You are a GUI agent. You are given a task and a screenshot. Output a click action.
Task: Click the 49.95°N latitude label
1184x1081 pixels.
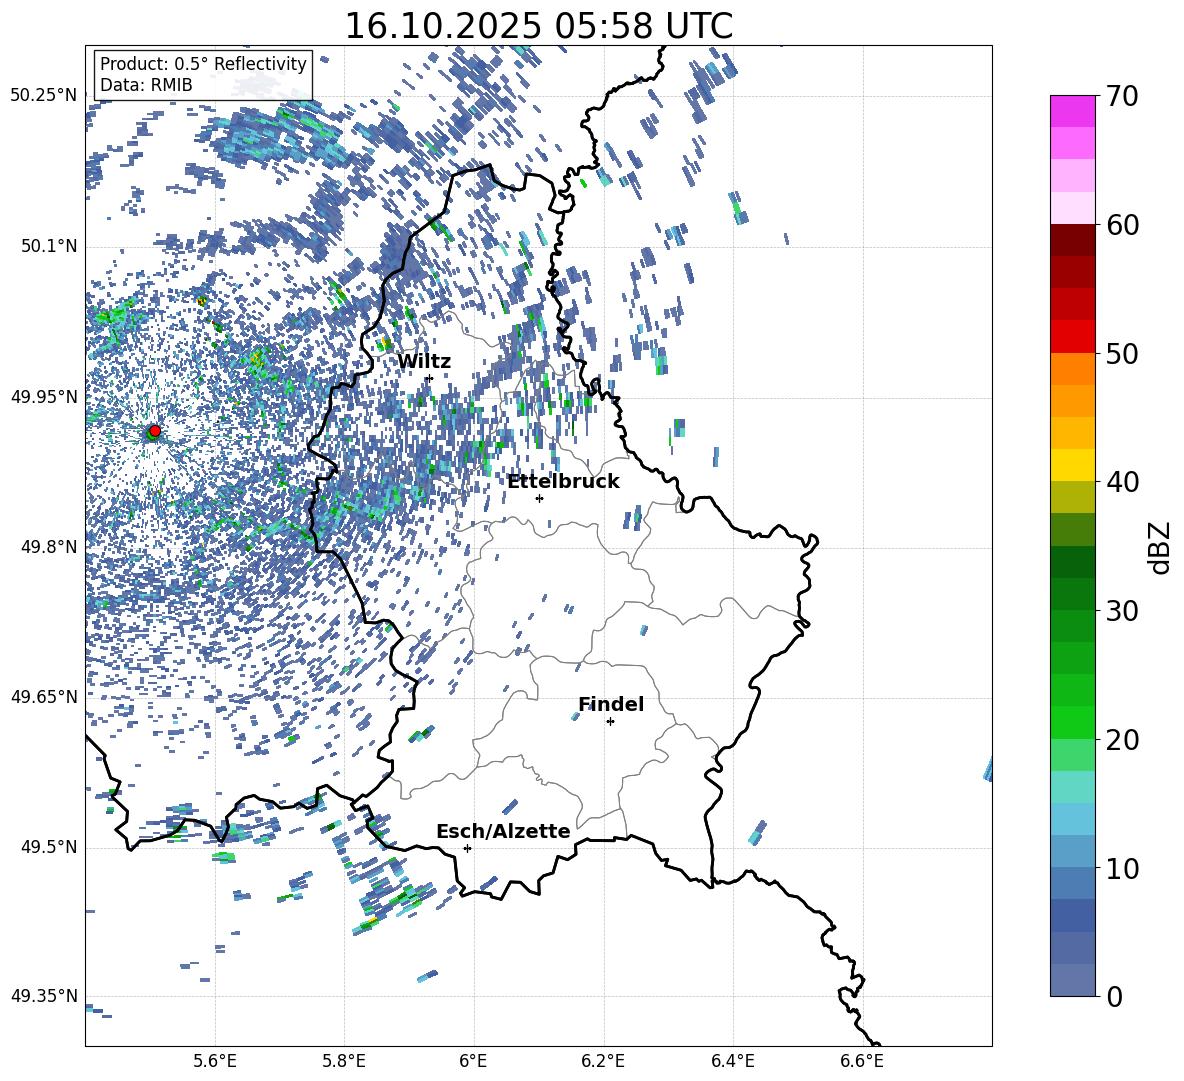click(x=44, y=396)
